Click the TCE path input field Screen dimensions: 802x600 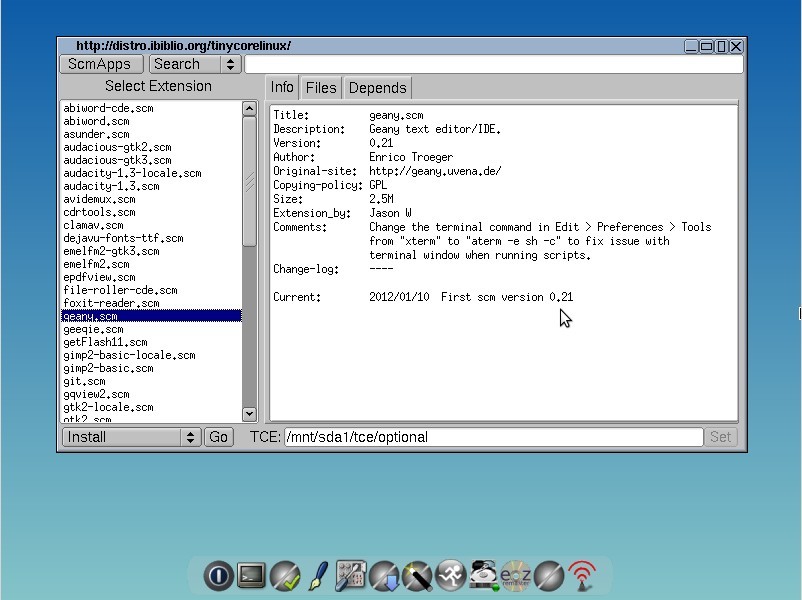(494, 437)
